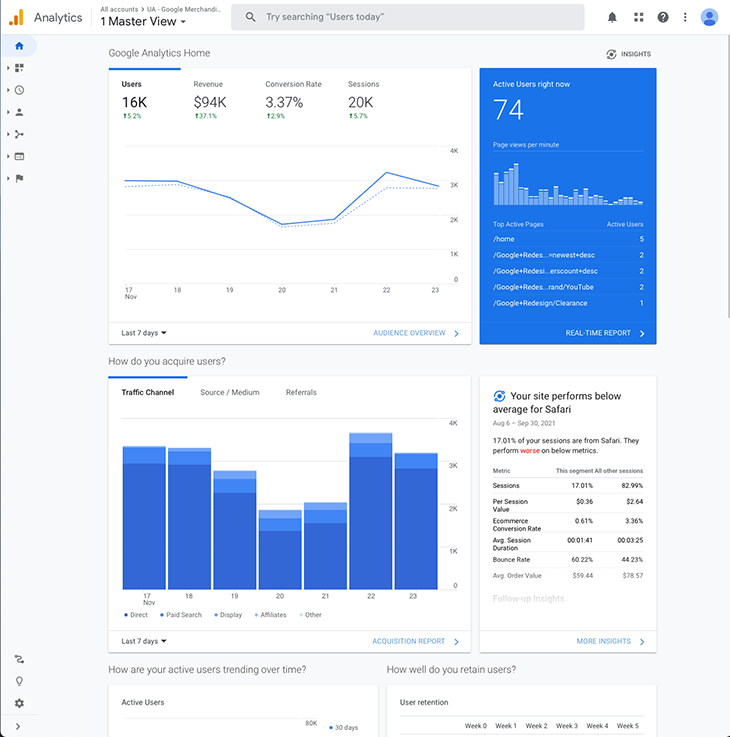Click the search box Try searching Users today
The image size is (730, 737).
tap(408, 17)
